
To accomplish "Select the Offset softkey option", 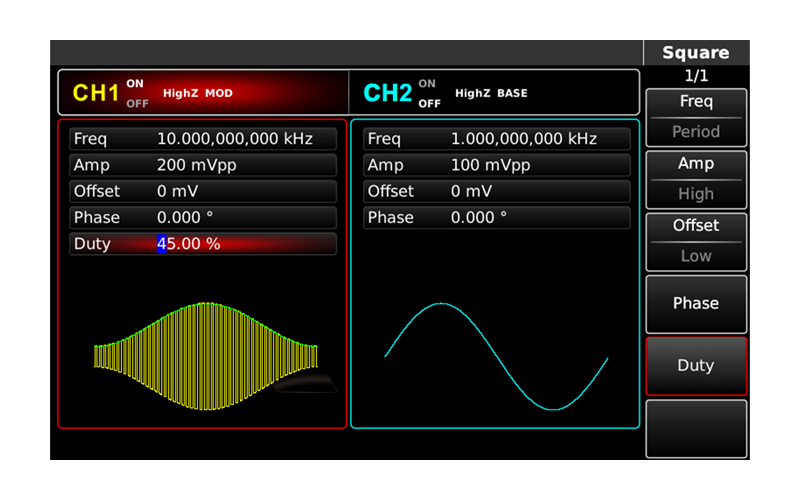I will click(696, 226).
